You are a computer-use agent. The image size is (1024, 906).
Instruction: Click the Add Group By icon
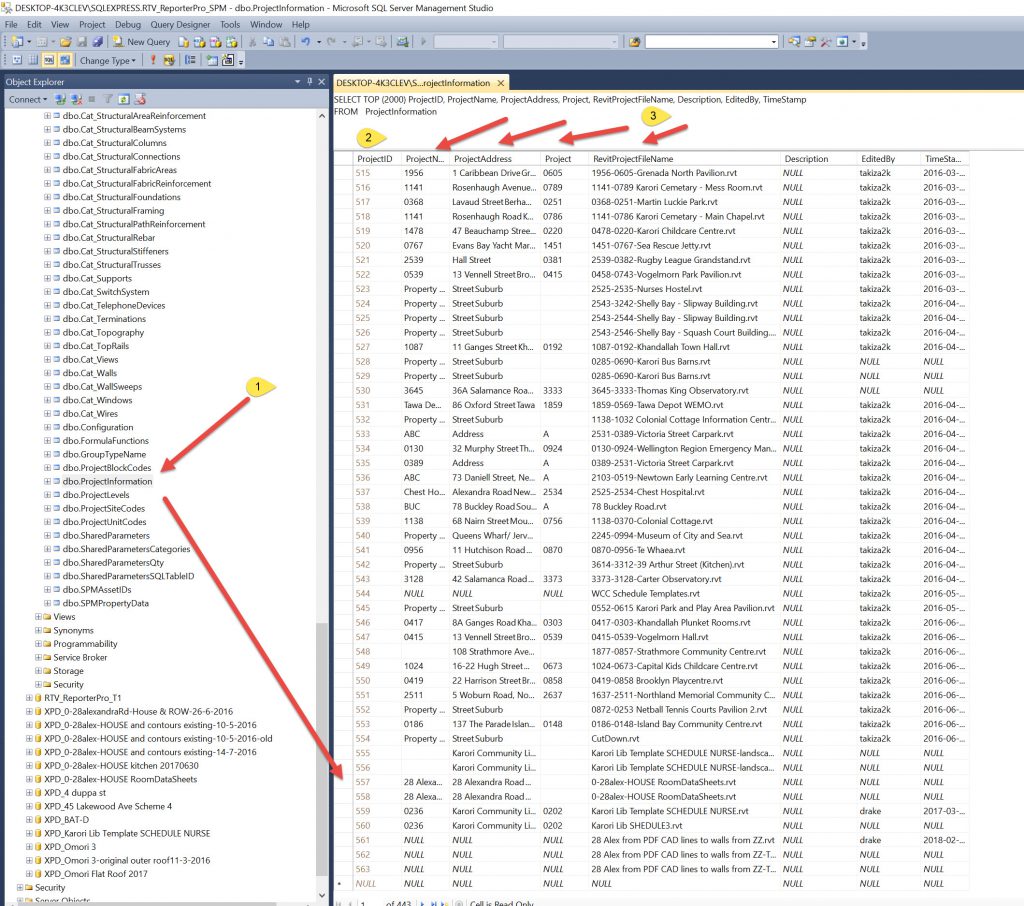pos(190,60)
